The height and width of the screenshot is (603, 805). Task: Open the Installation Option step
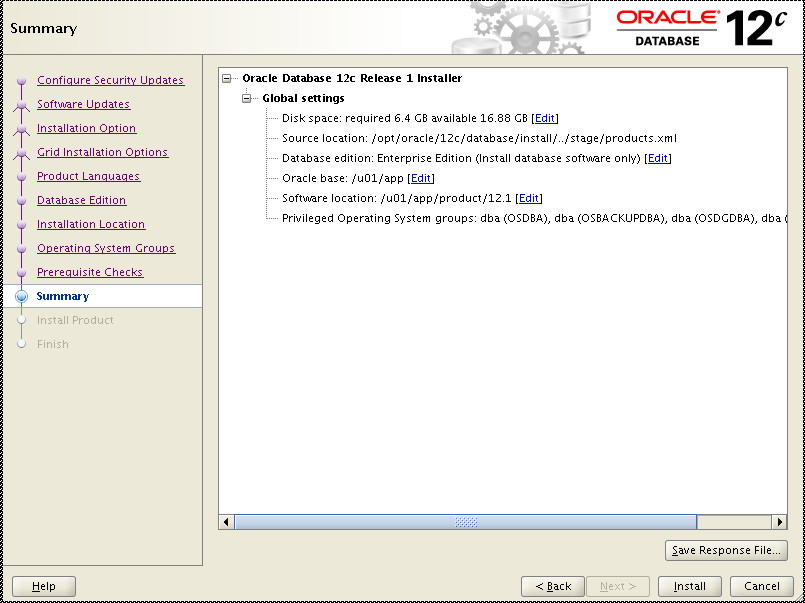(x=86, y=128)
